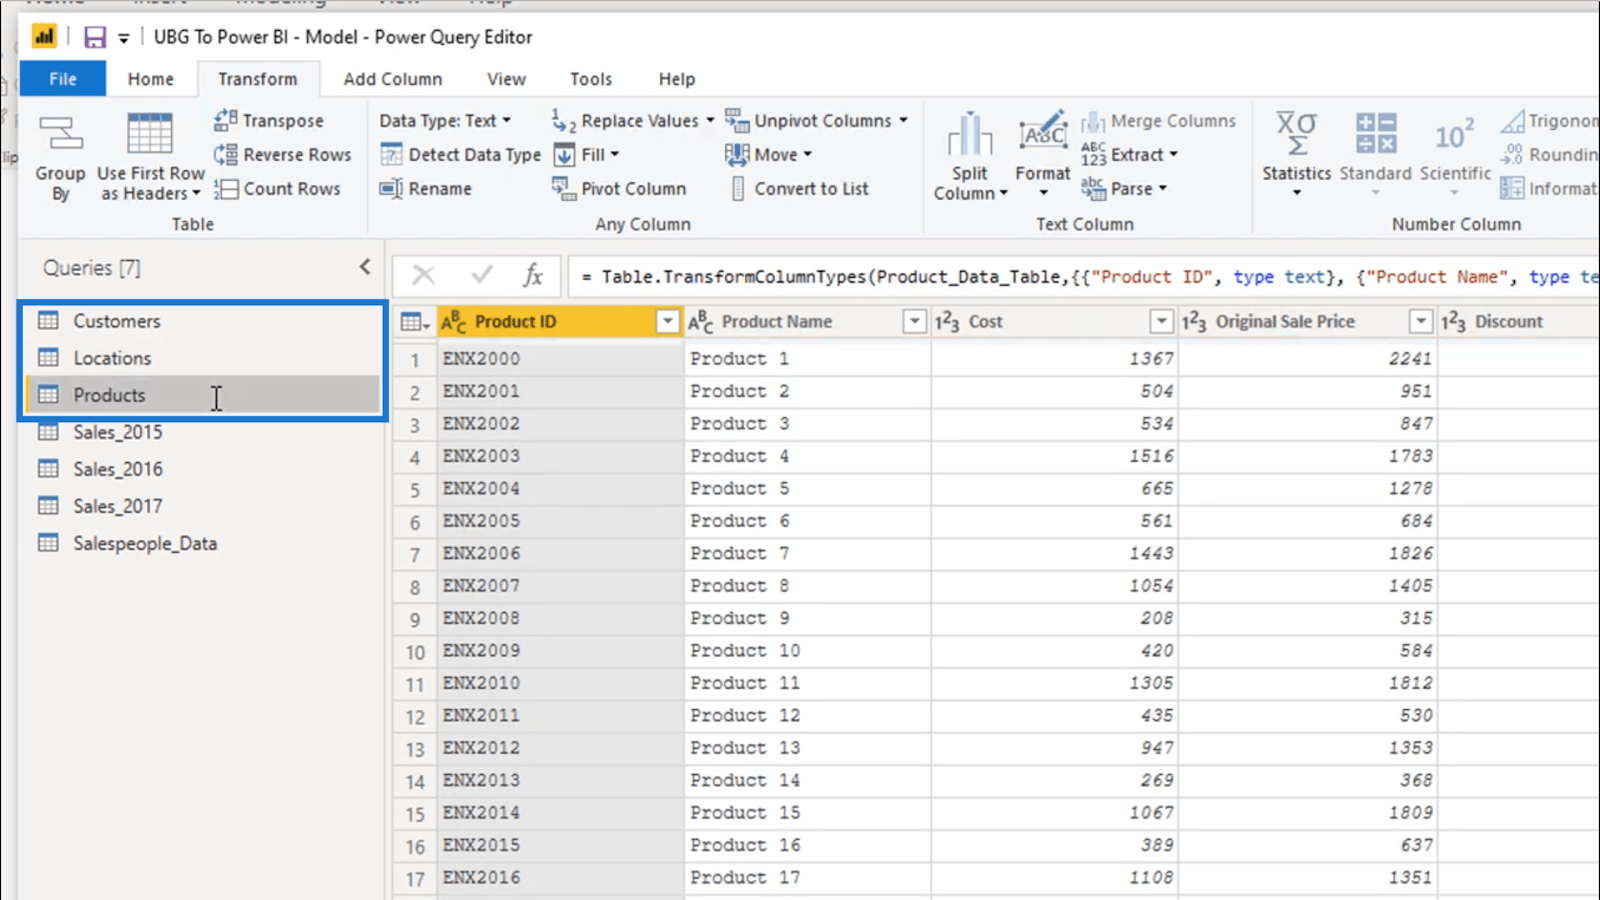The width and height of the screenshot is (1600, 900).
Task: Select the Discount column header
Action: [1518, 321]
